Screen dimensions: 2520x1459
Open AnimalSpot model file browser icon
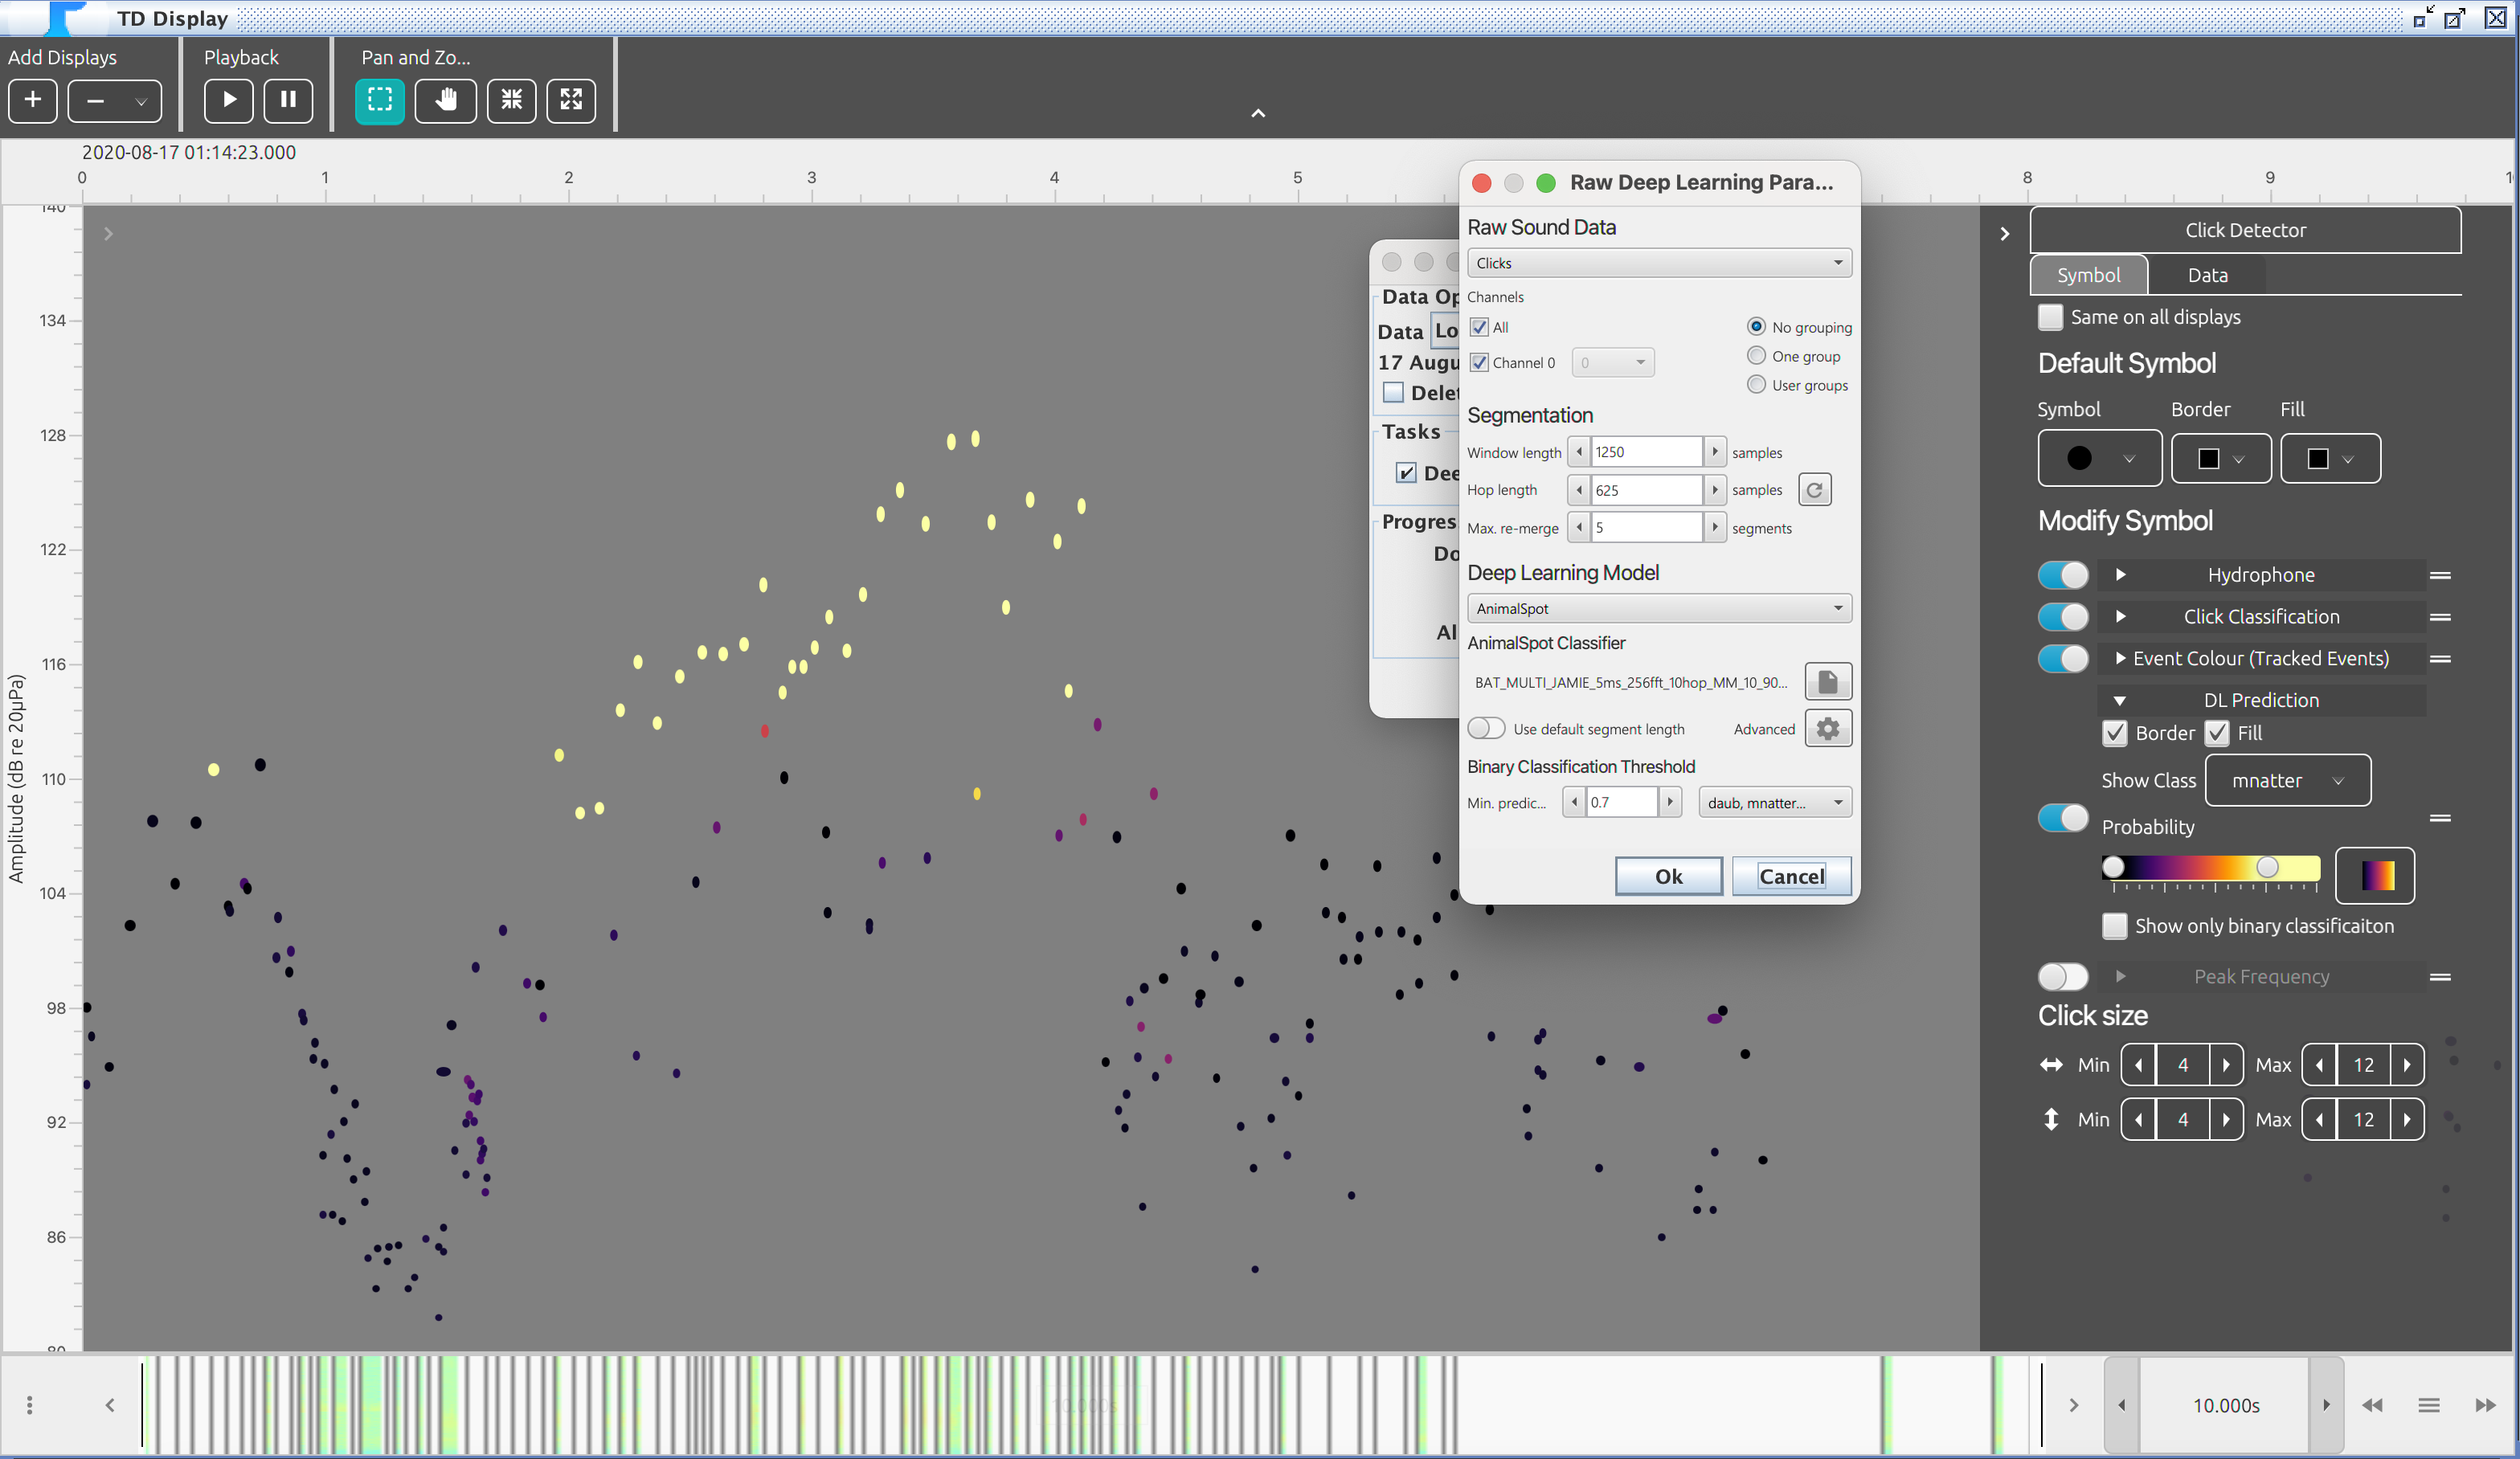click(x=1827, y=682)
